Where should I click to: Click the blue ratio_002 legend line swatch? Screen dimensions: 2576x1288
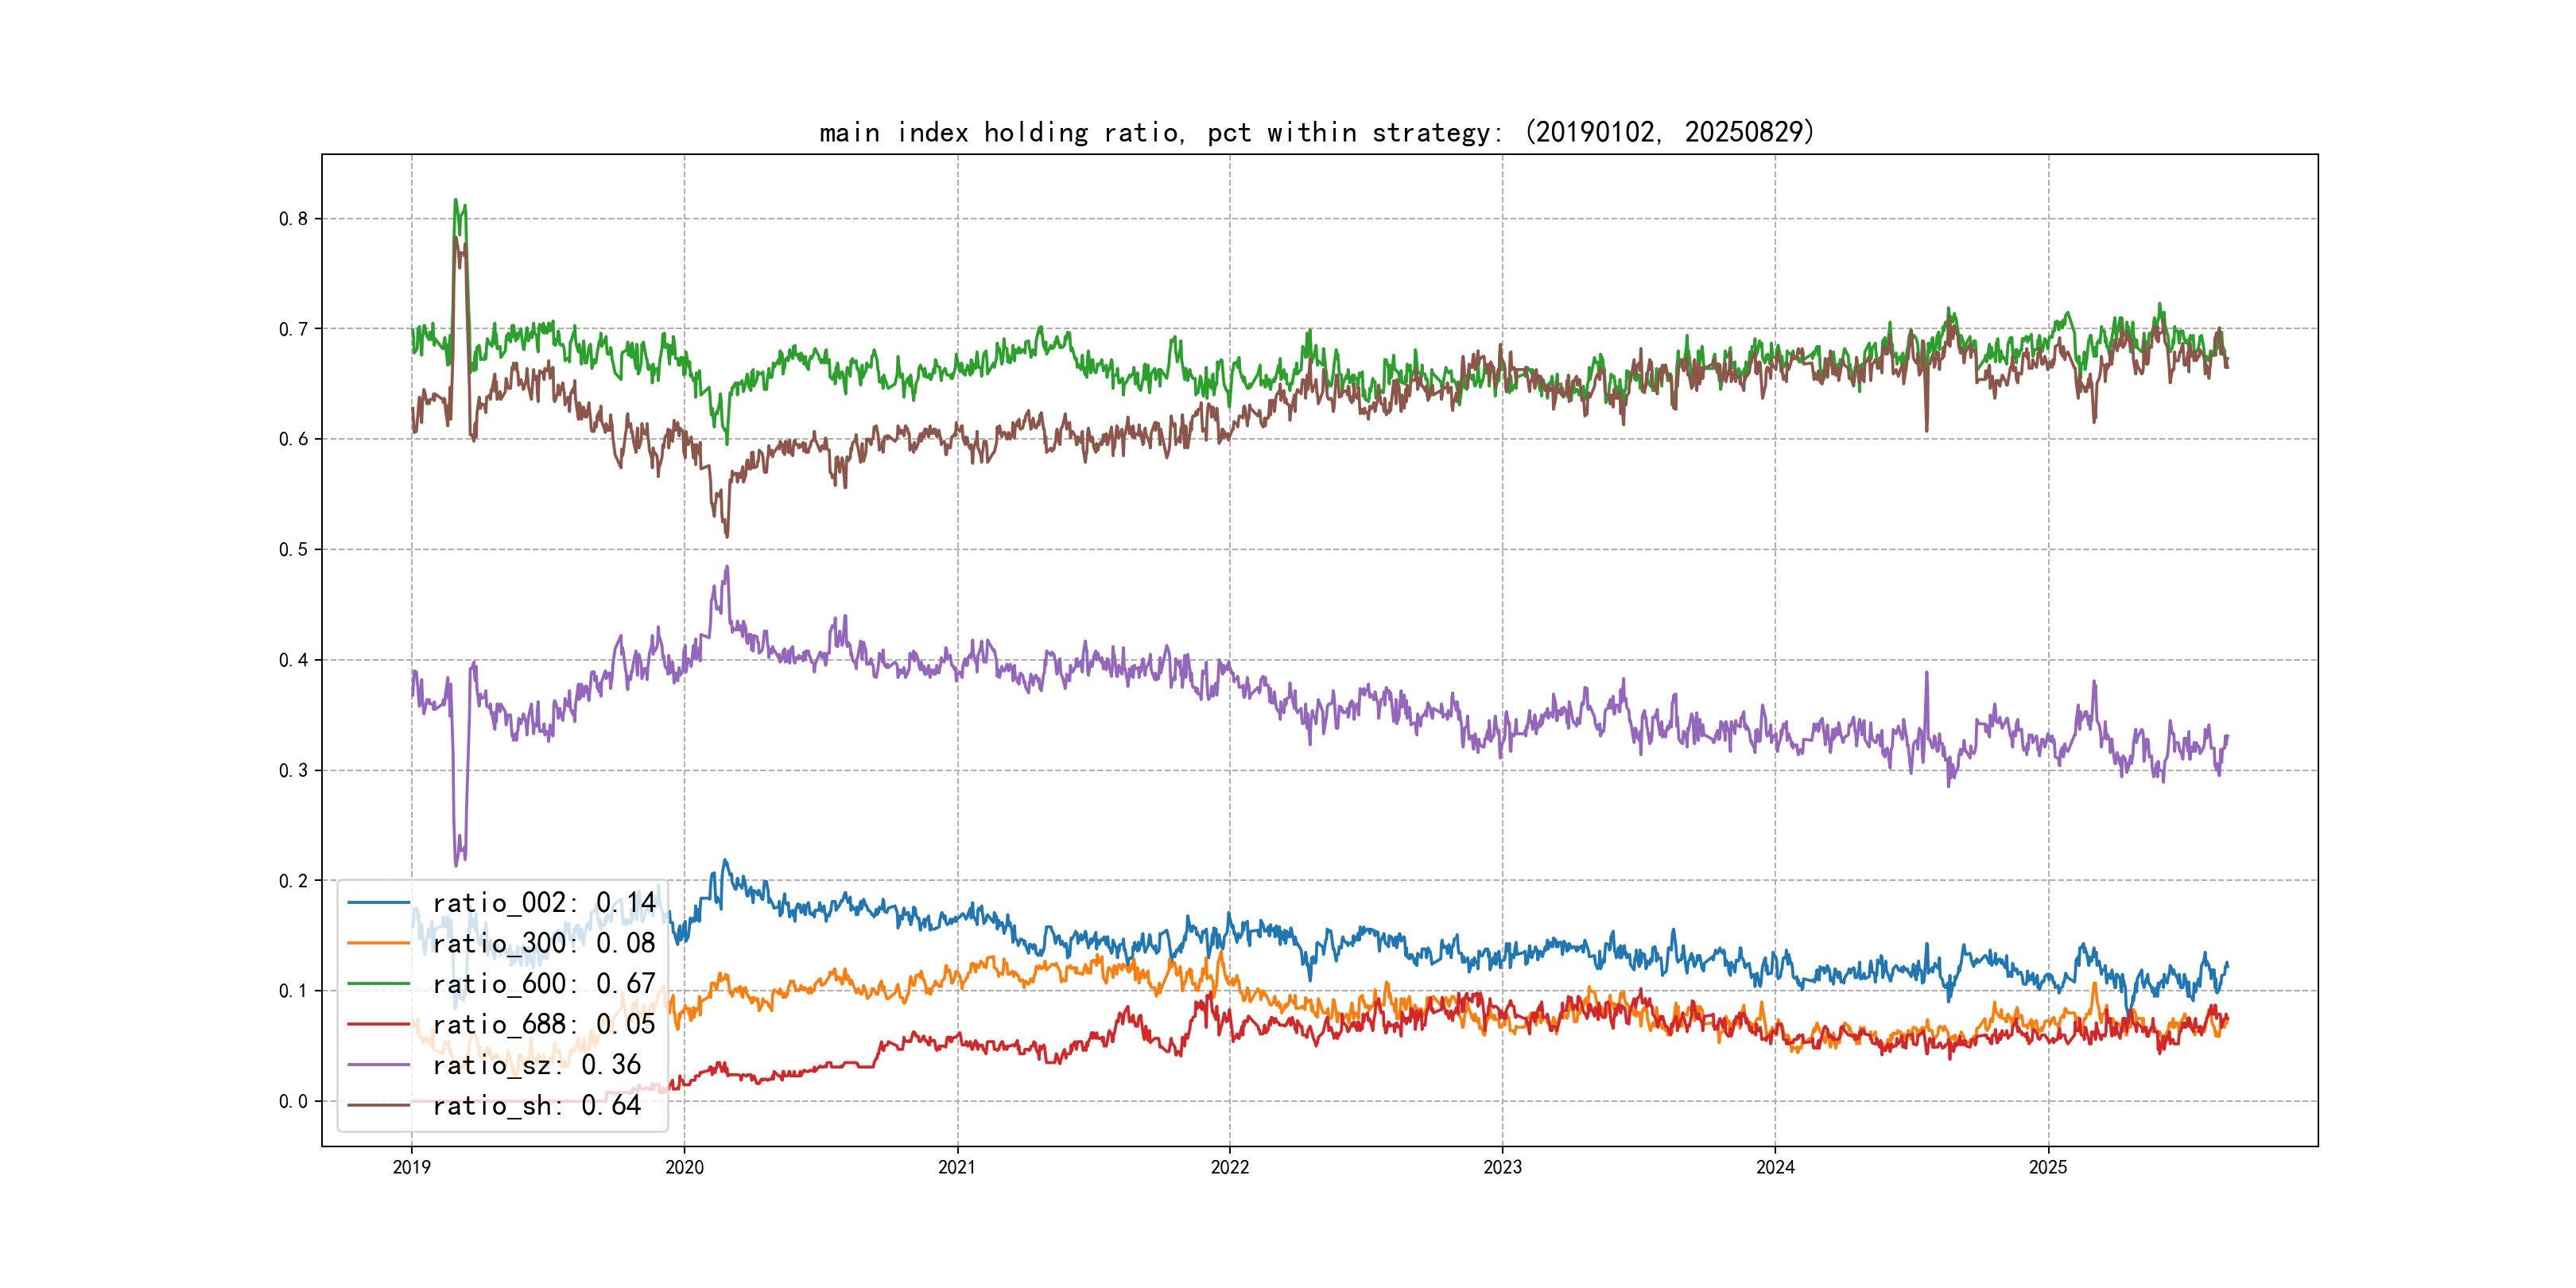click(x=378, y=903)
